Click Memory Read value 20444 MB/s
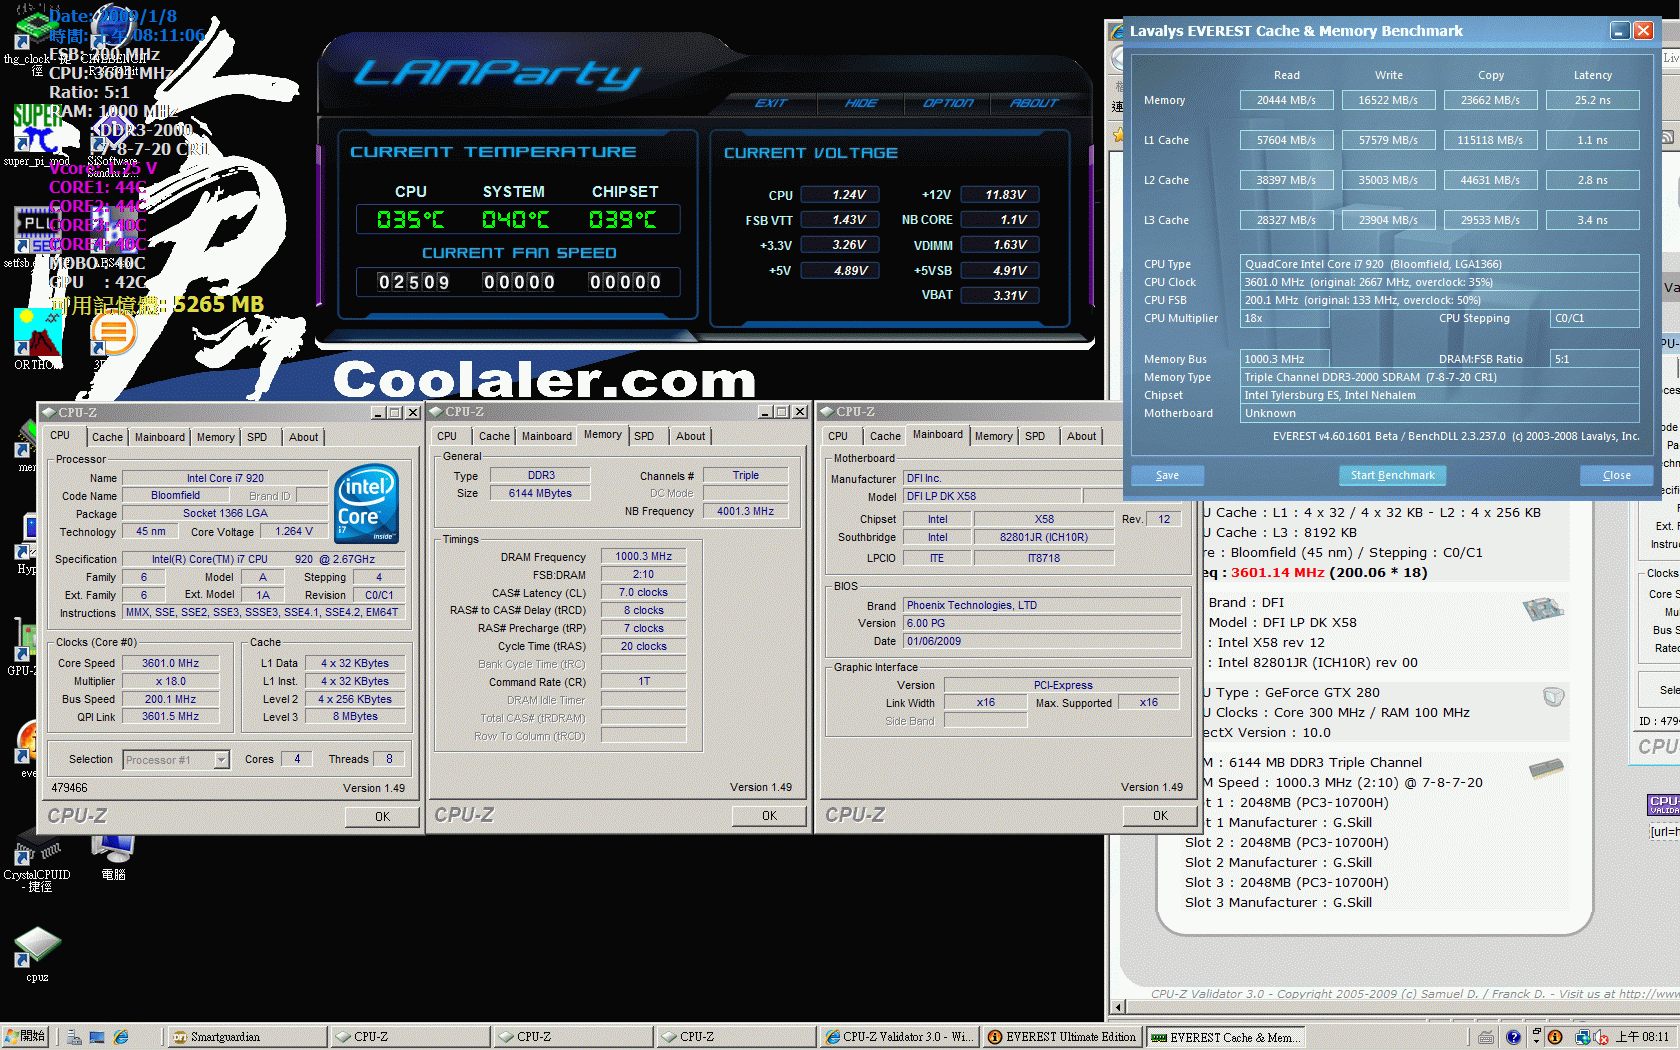 coord(1286,100)
